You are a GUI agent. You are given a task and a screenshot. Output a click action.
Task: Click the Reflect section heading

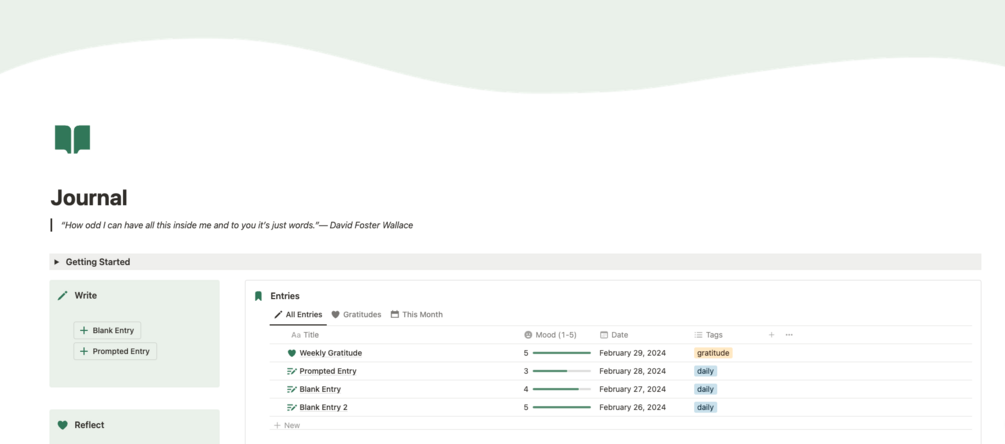(89, 425)
